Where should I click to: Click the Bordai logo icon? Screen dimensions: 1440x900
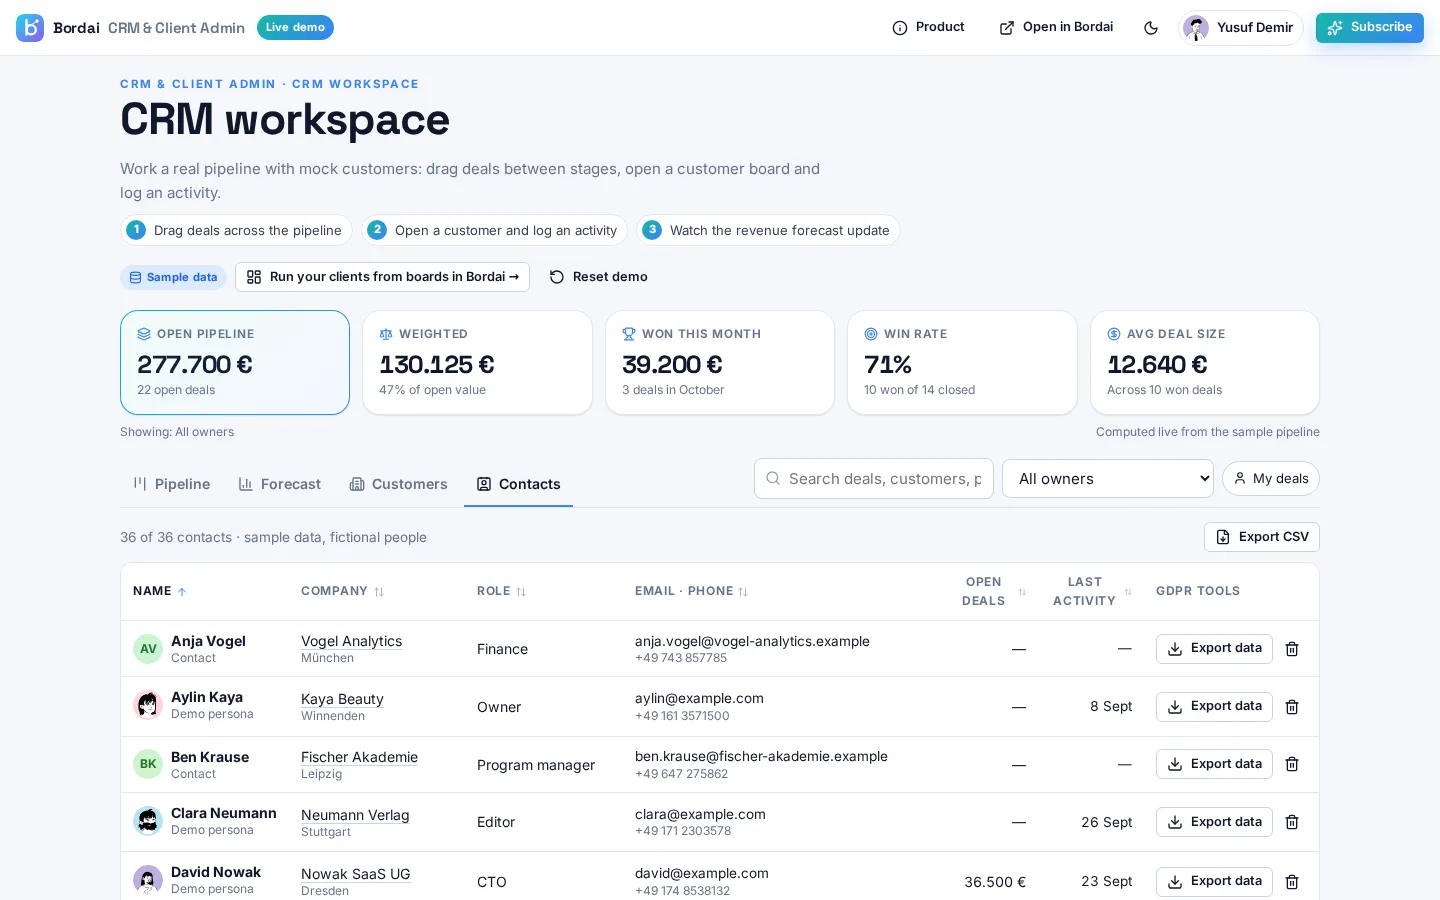tap(30, 28)
